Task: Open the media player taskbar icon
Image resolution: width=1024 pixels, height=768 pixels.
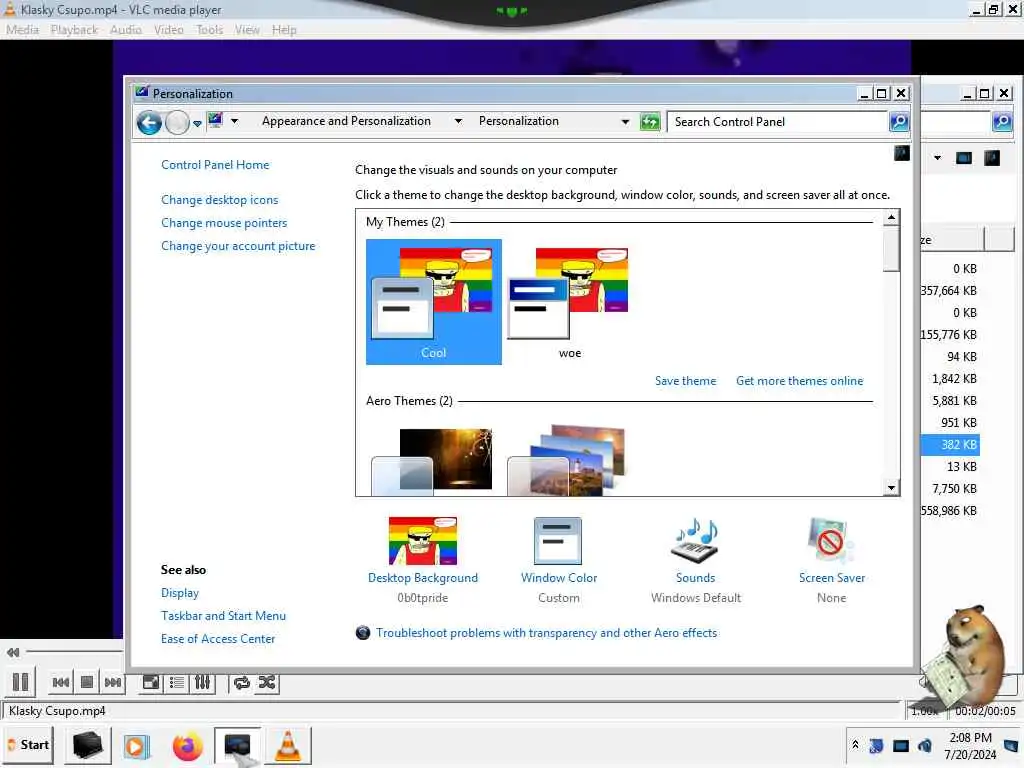Action: click(136, 745)
